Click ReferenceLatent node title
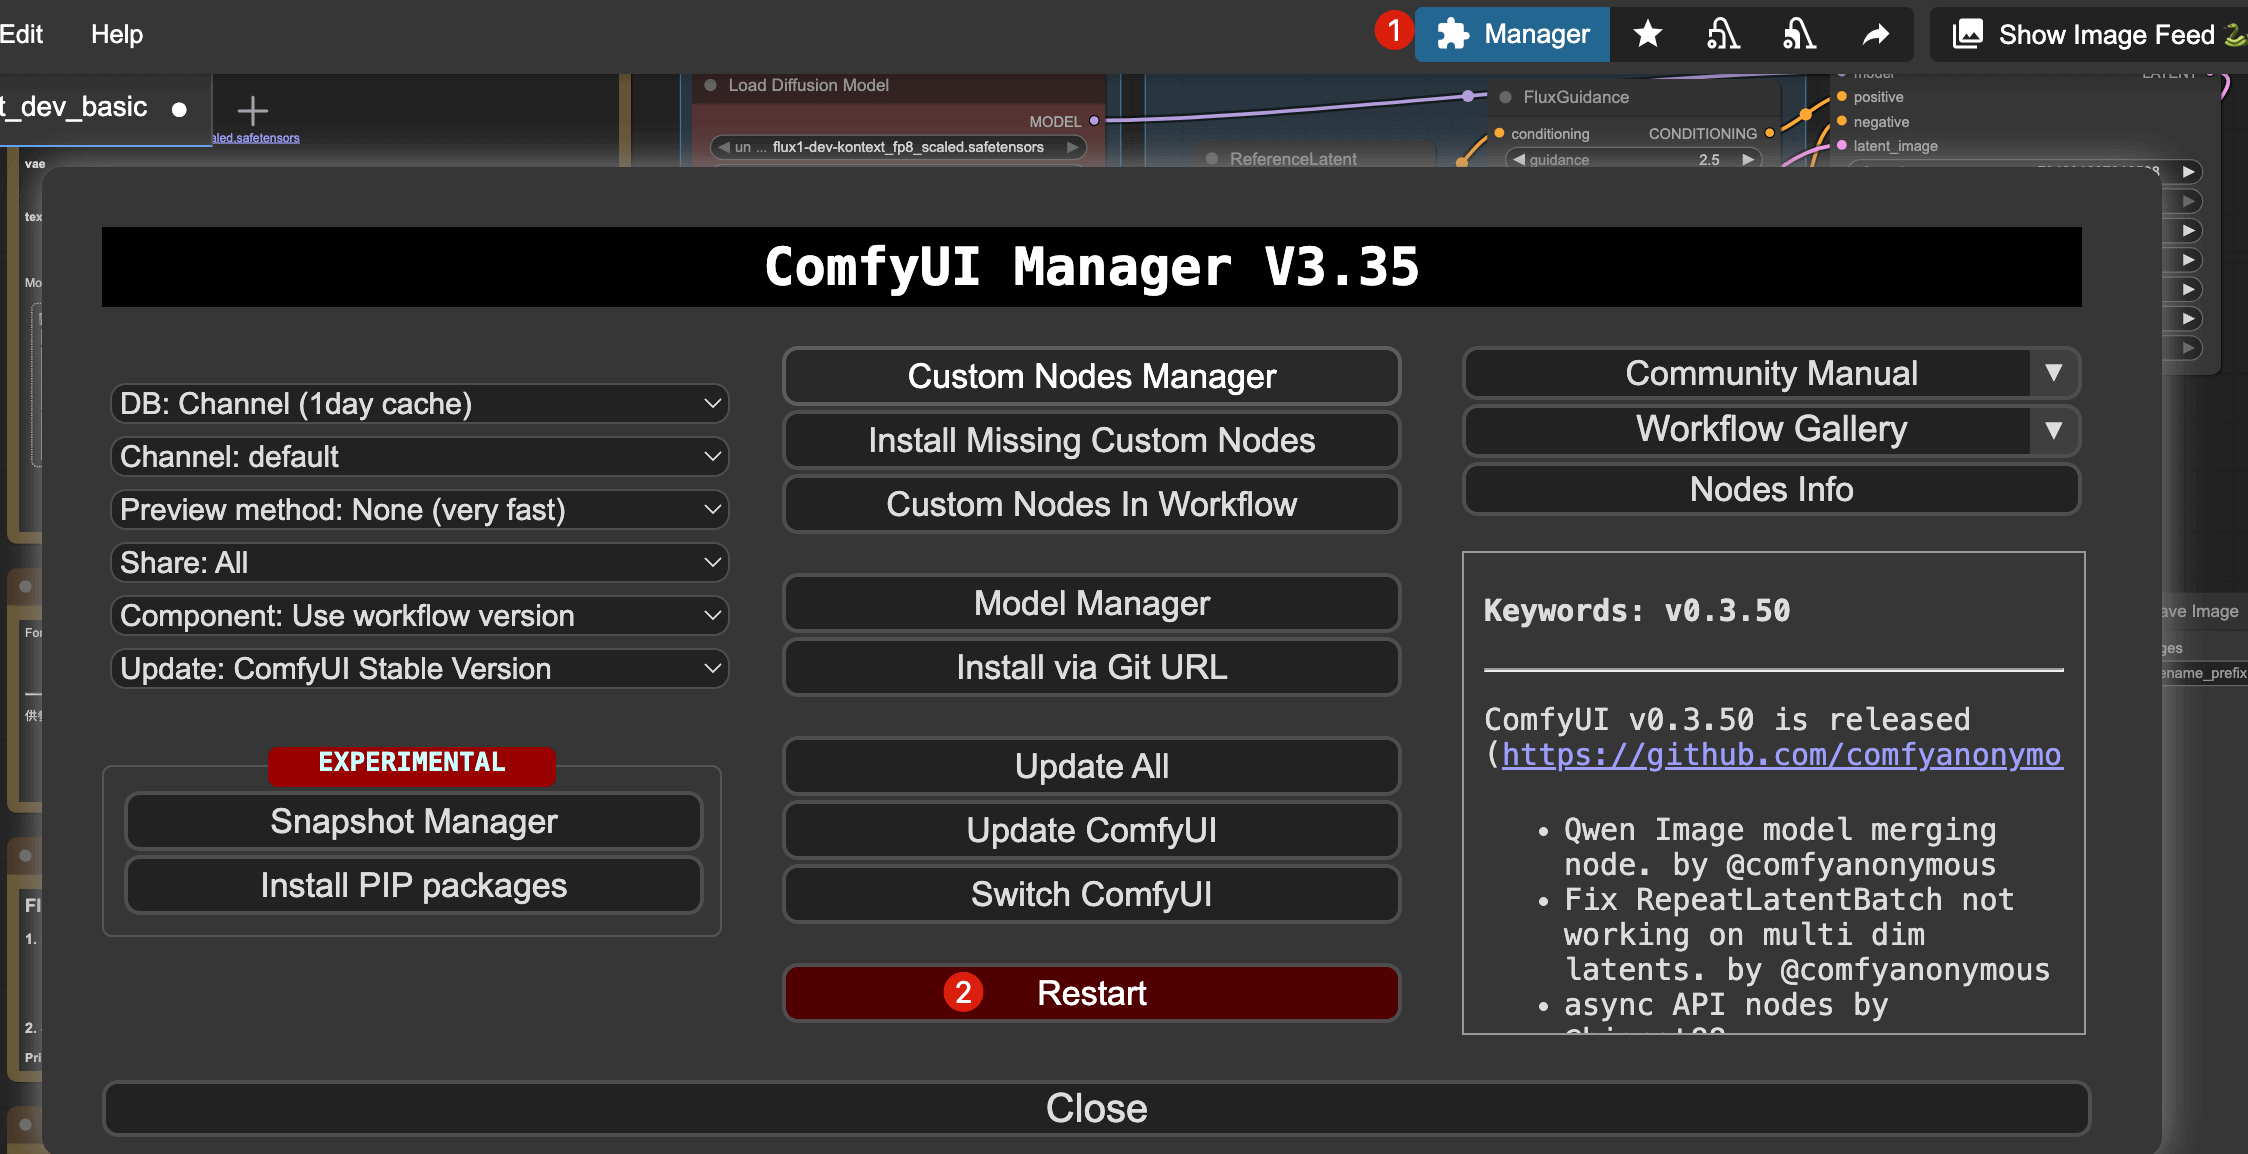This screenshot has width=2248, height=1154. point(1293,159)
